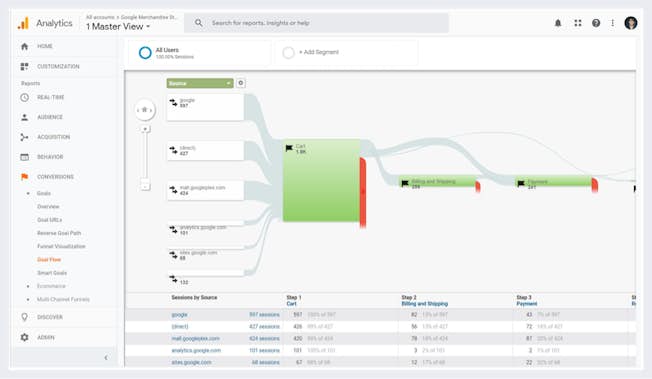Click the help question mark icon
This screenshot has height=379, width=652.
coord(596,23)
